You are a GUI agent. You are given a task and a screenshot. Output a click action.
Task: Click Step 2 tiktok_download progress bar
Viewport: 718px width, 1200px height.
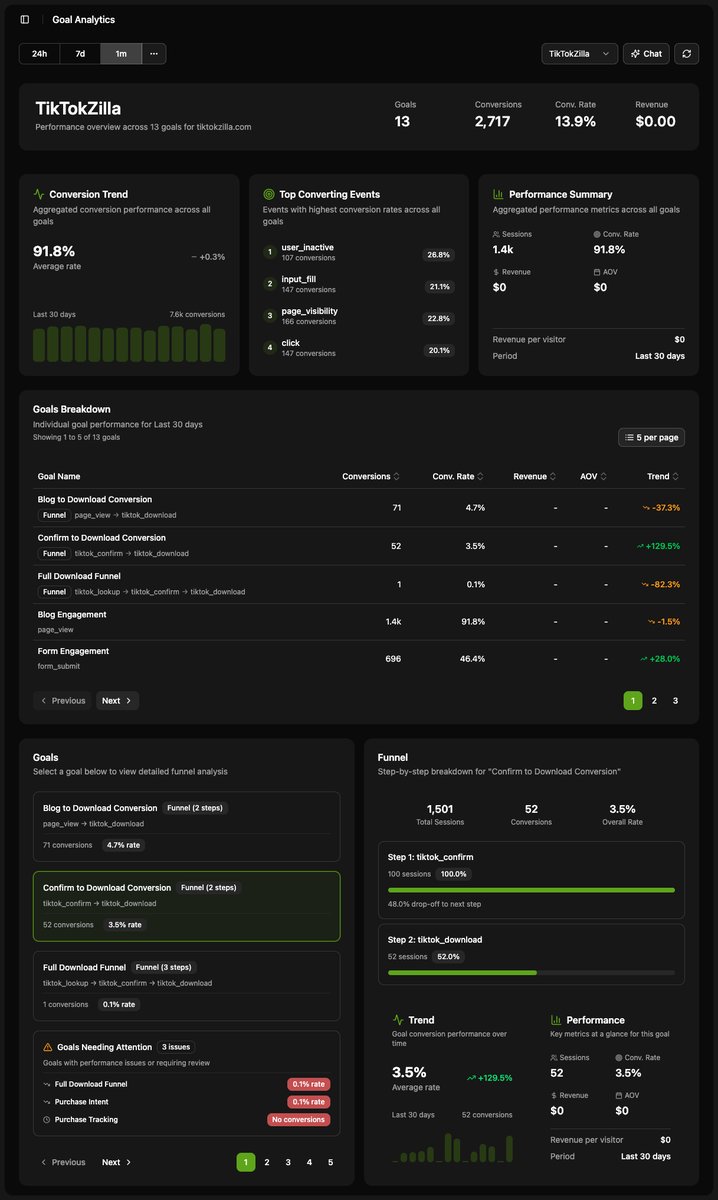[x=531, y=972]
